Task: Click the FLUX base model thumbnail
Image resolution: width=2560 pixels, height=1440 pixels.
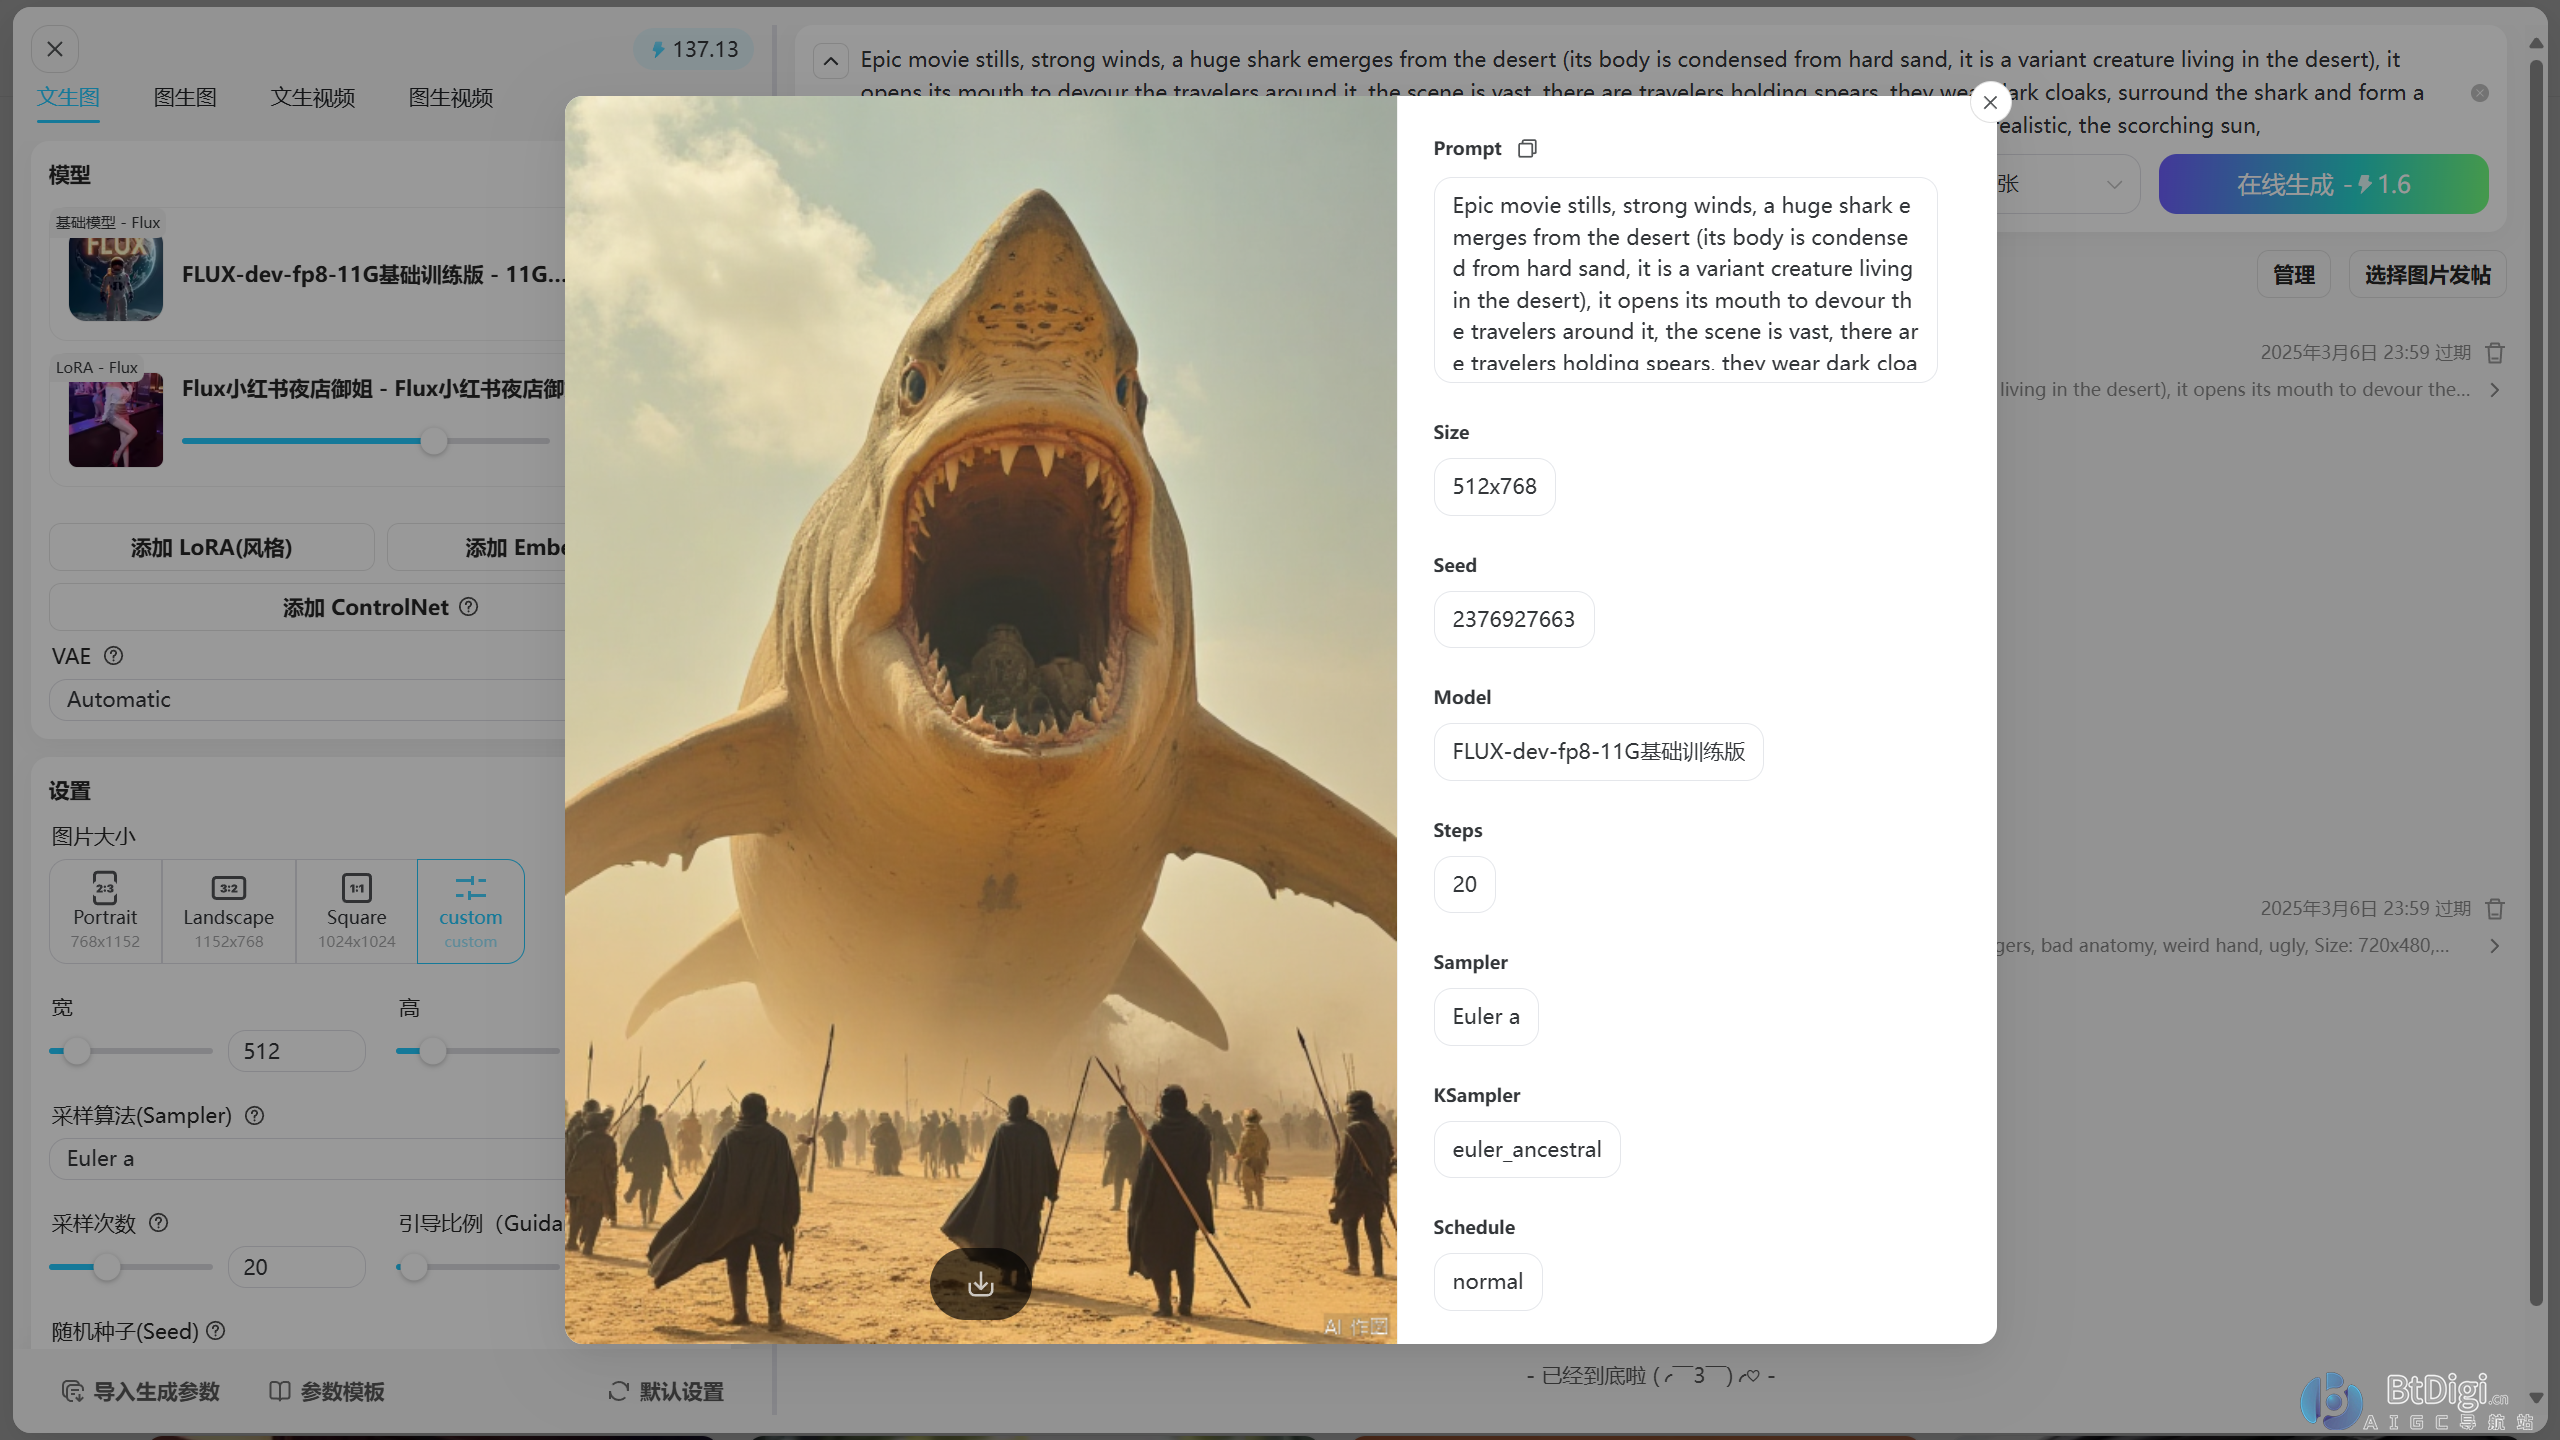Action: [x=116, y=275]
